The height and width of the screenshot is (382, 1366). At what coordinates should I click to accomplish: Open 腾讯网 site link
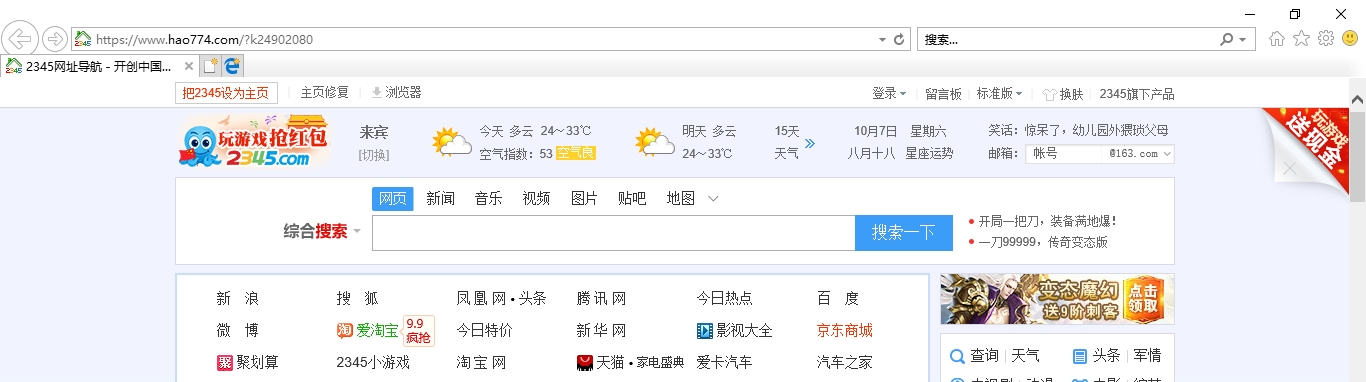click(601, 298)
